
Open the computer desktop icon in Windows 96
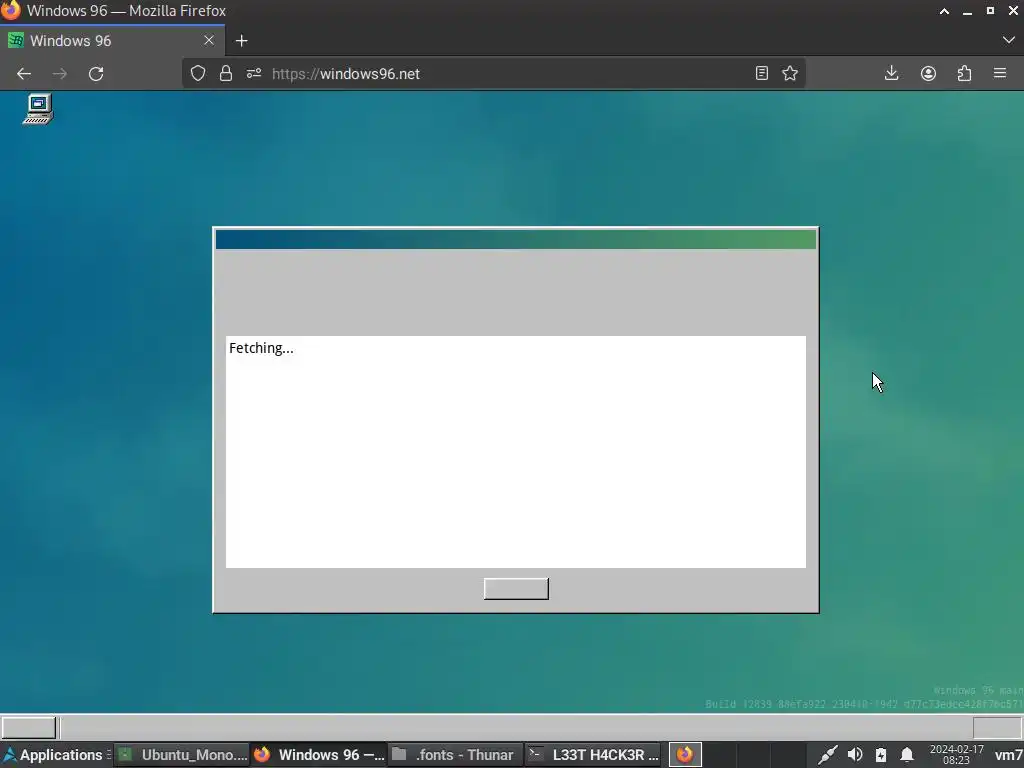[x=38, y=109]
